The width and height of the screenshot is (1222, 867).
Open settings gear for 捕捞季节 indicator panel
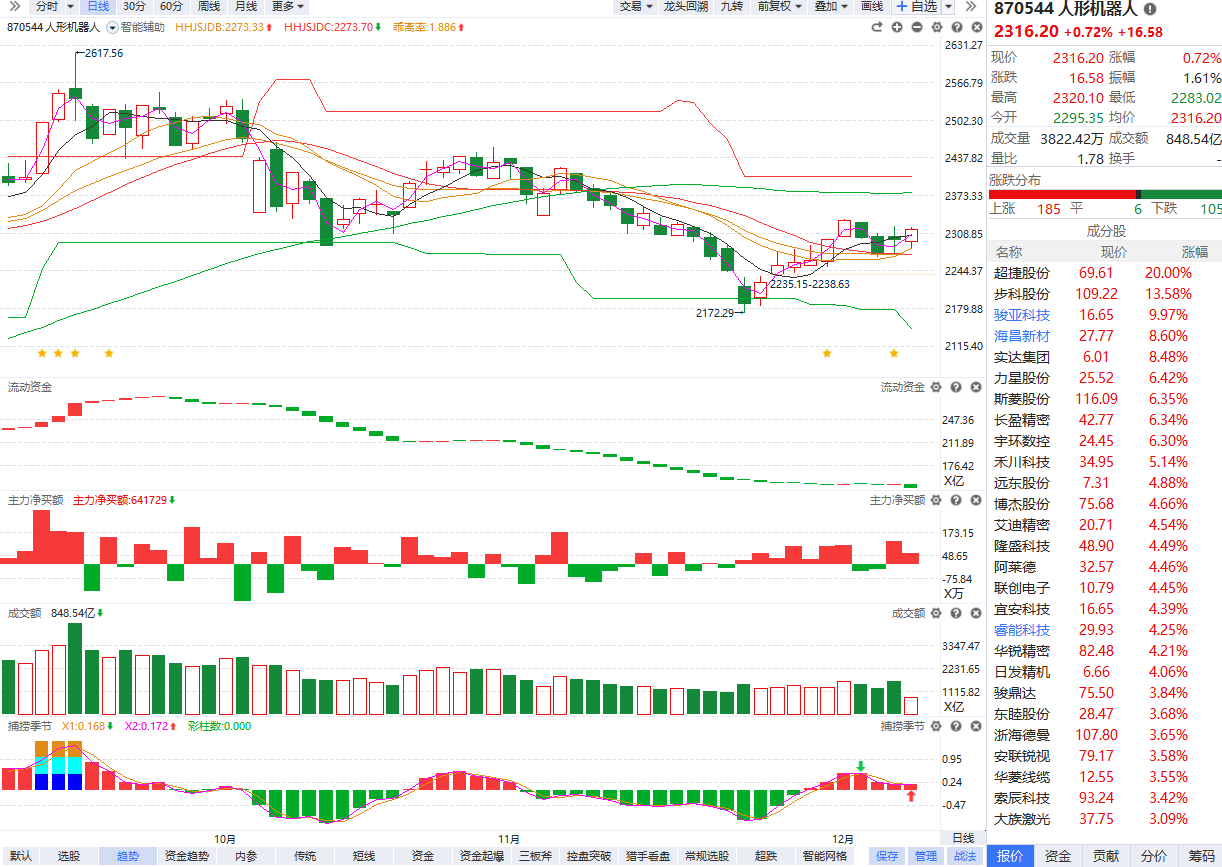click(936, 725)
